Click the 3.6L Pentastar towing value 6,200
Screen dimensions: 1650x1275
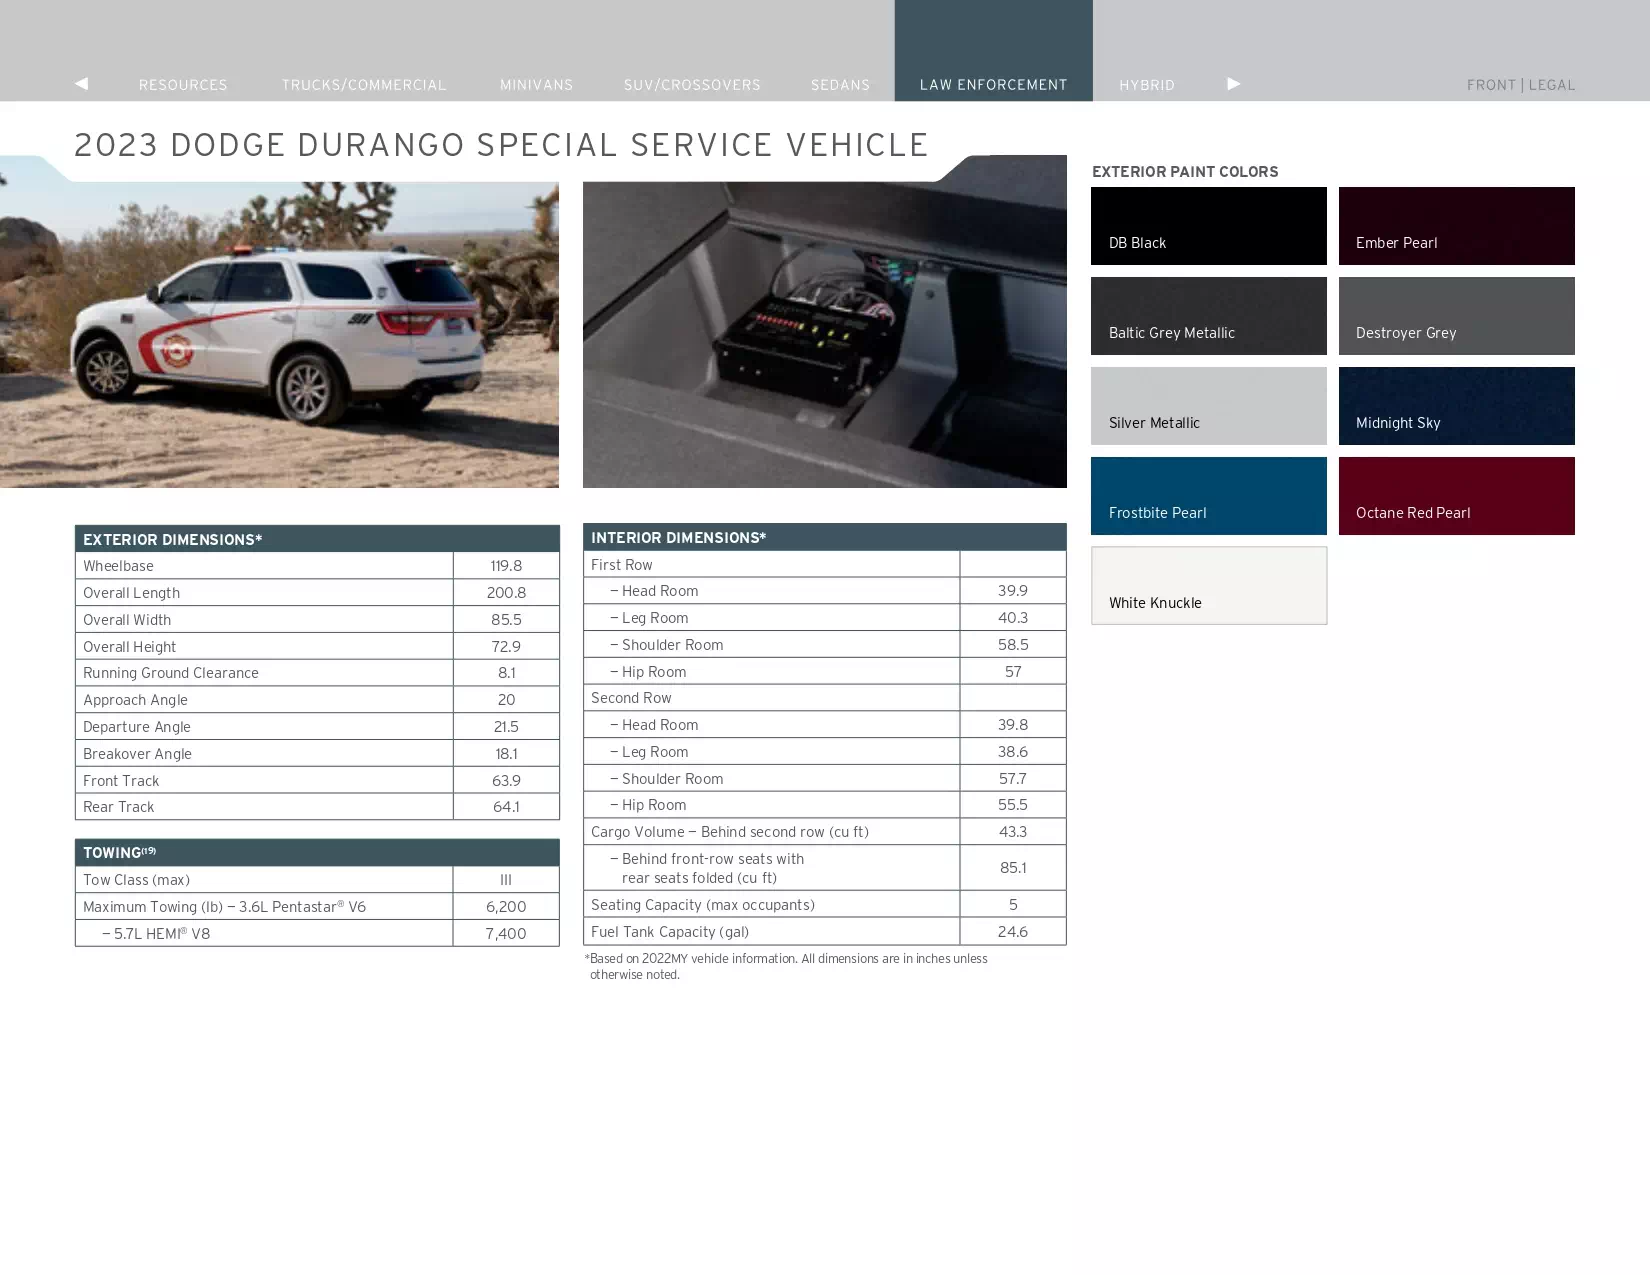click(x=506, y=907)
